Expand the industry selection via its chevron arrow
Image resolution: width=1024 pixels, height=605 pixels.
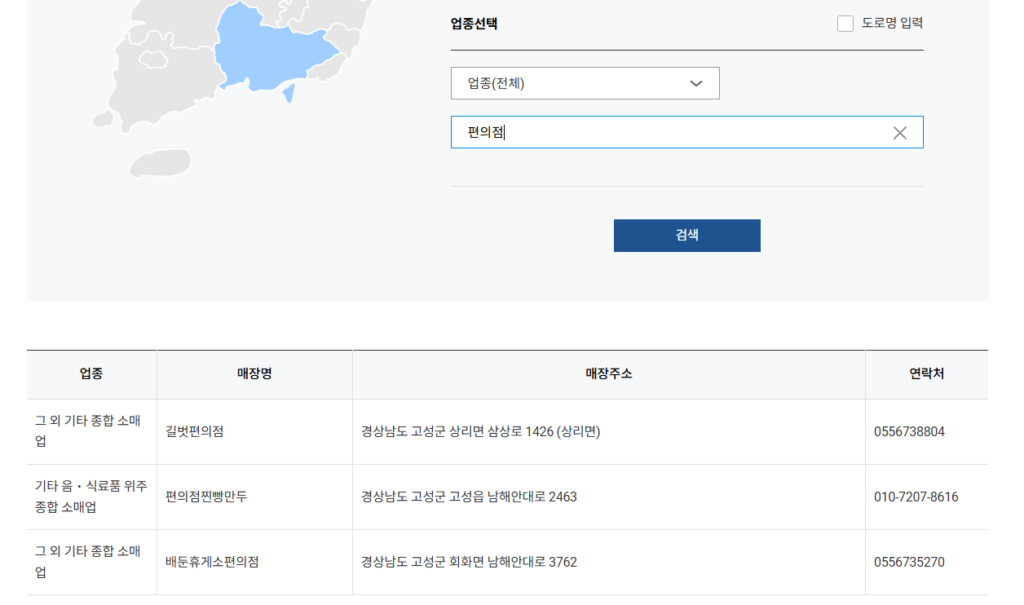696,83
